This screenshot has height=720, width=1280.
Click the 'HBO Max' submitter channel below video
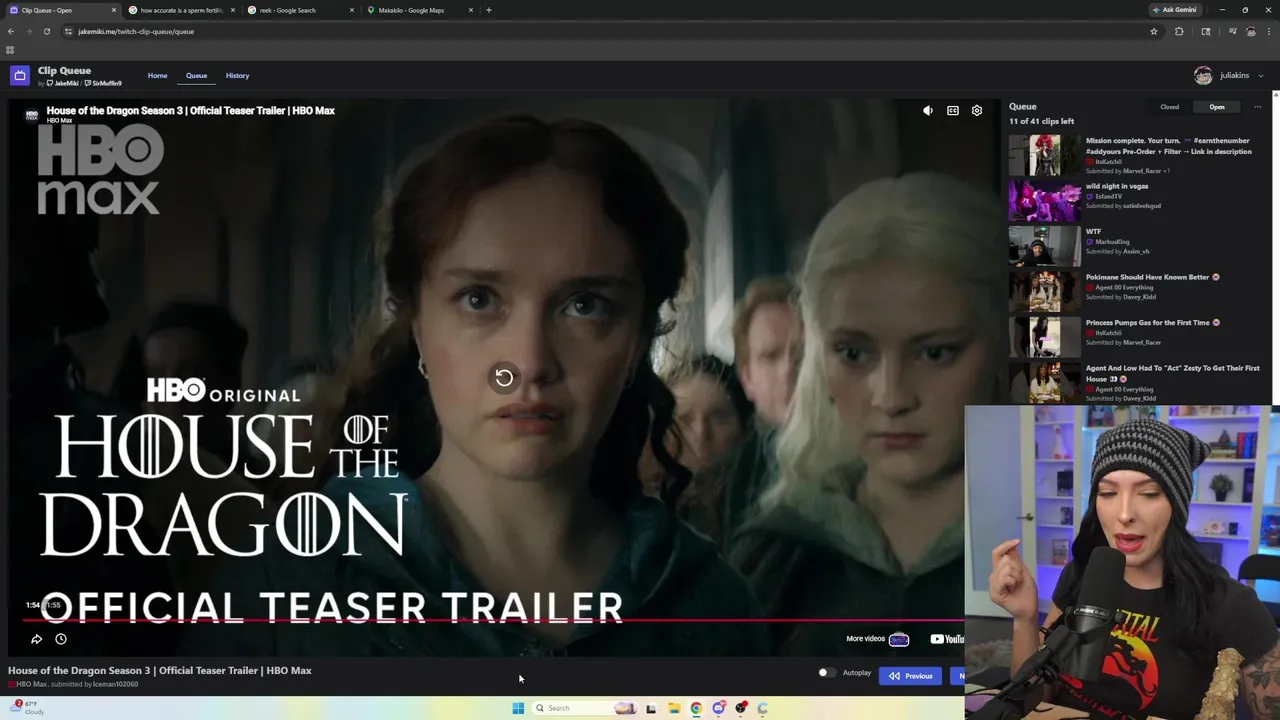(31, 684)
